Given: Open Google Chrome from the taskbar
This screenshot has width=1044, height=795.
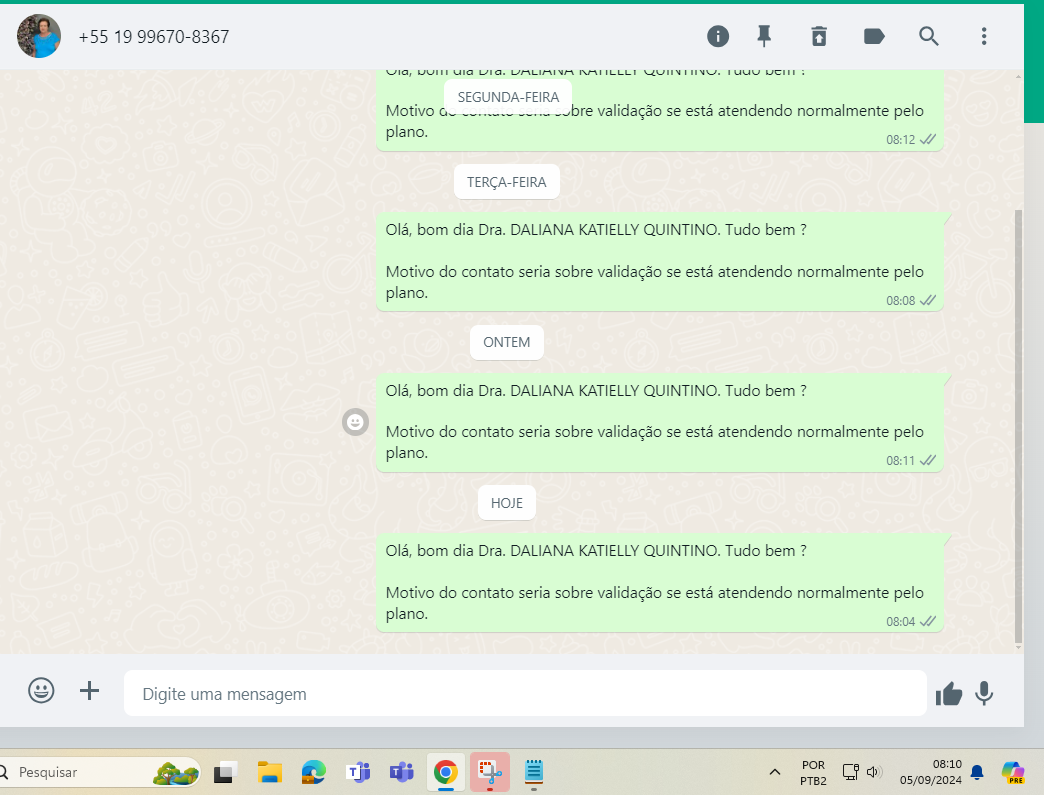Looking at the screenshot, I should pos(446,772).
